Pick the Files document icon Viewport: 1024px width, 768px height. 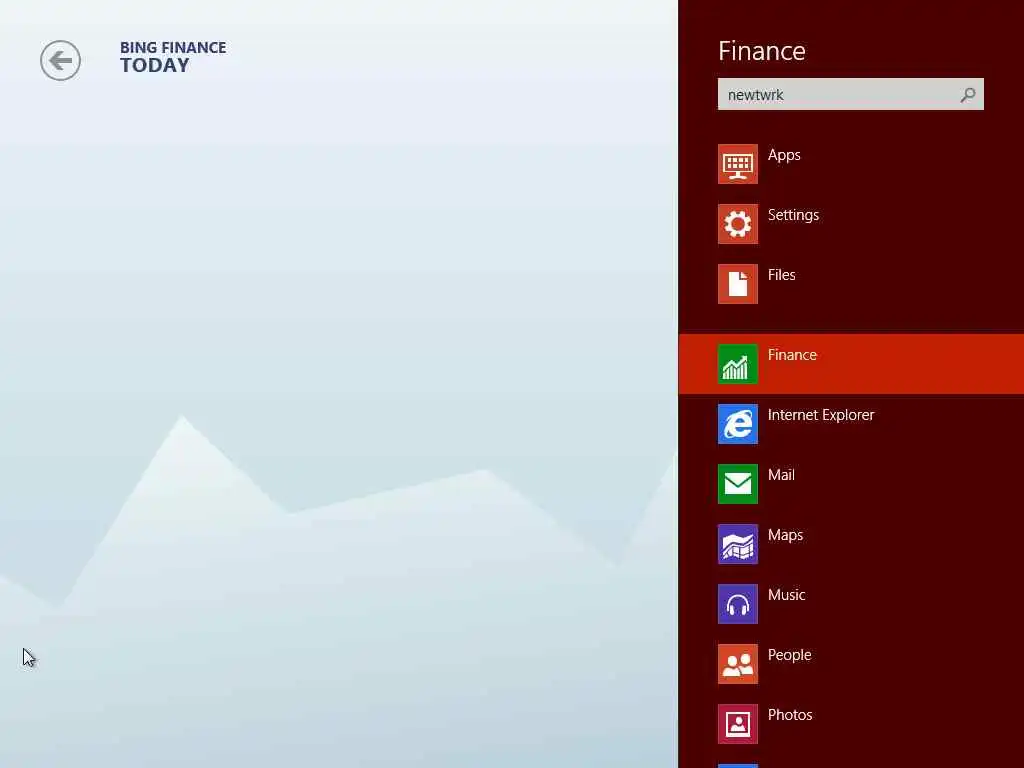point(738,284)
